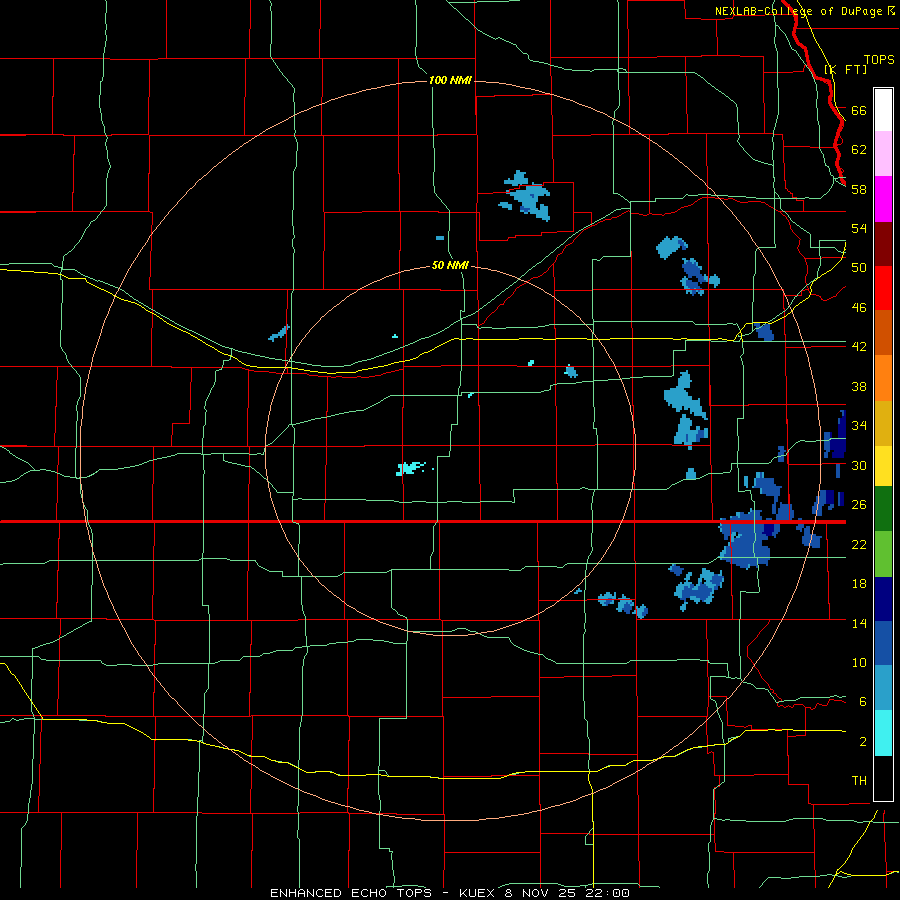Click the 50 legend value on scale
Image resolution: width=900 pixels, height=900 pixels.
click(859, 268)
